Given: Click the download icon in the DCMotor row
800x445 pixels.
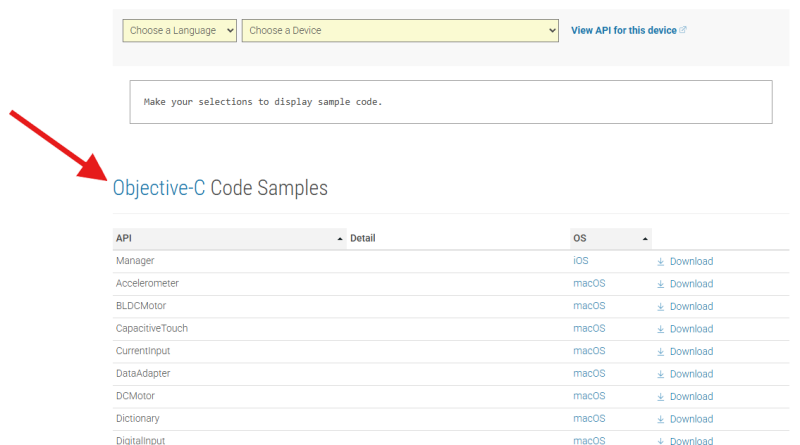Looking at the screenshot, I should coord(660,397).
